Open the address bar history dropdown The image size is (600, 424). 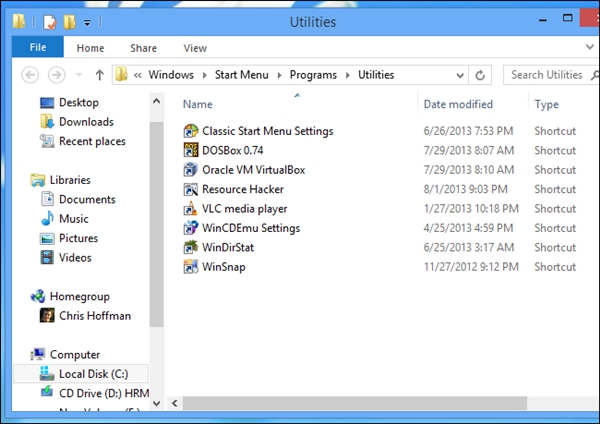pos(460,75)
